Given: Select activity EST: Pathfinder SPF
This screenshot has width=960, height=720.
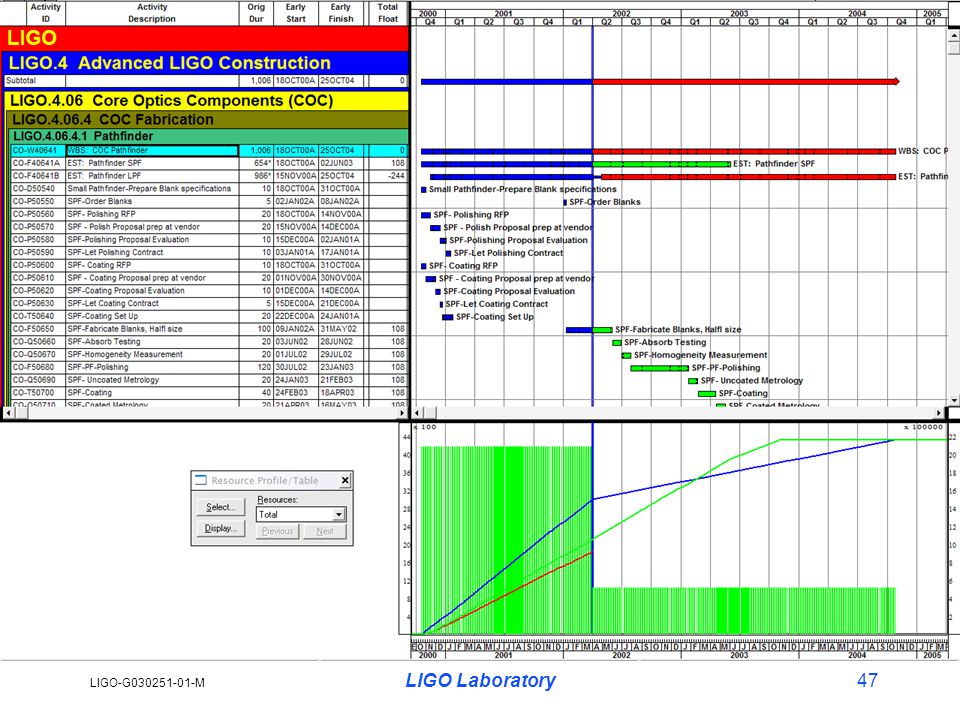Looking at the screenshot, I should point(209,163).
